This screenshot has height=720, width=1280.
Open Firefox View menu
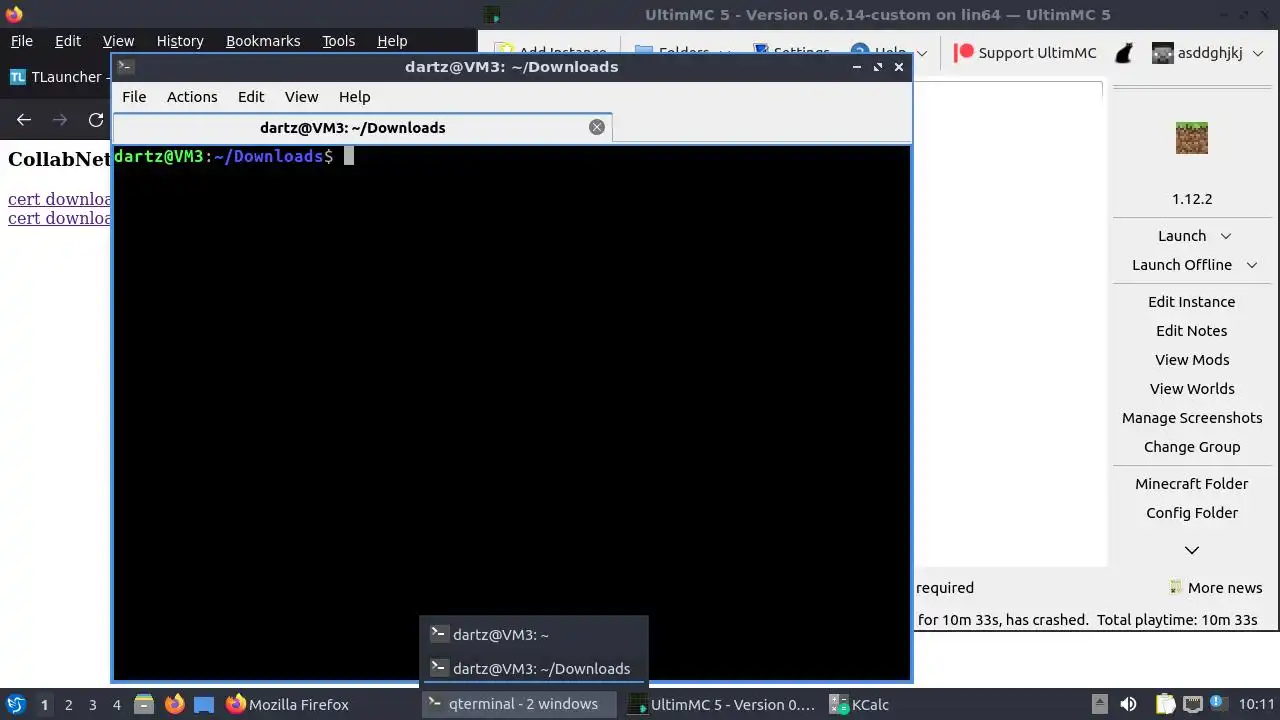tap(118, 41)
